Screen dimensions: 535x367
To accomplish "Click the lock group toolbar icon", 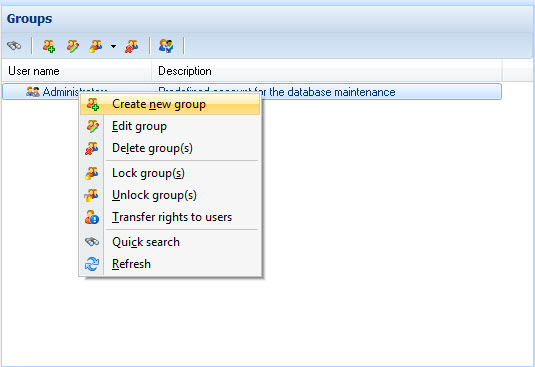I will coord(96,46).
